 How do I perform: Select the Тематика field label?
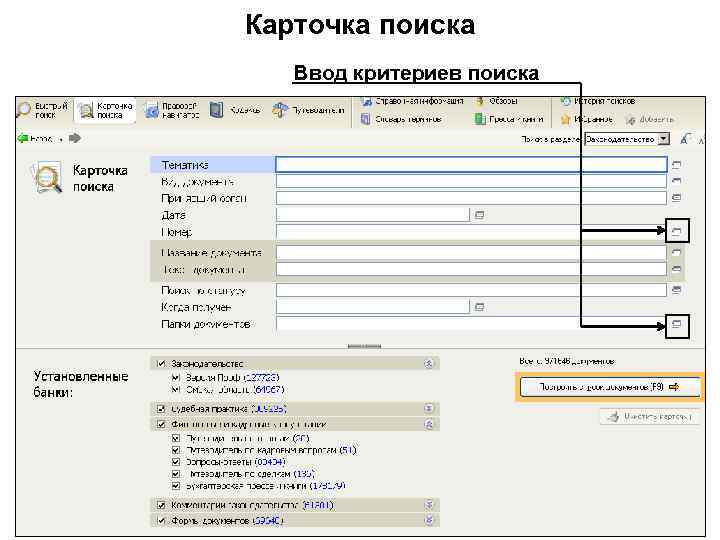[185, 165]
